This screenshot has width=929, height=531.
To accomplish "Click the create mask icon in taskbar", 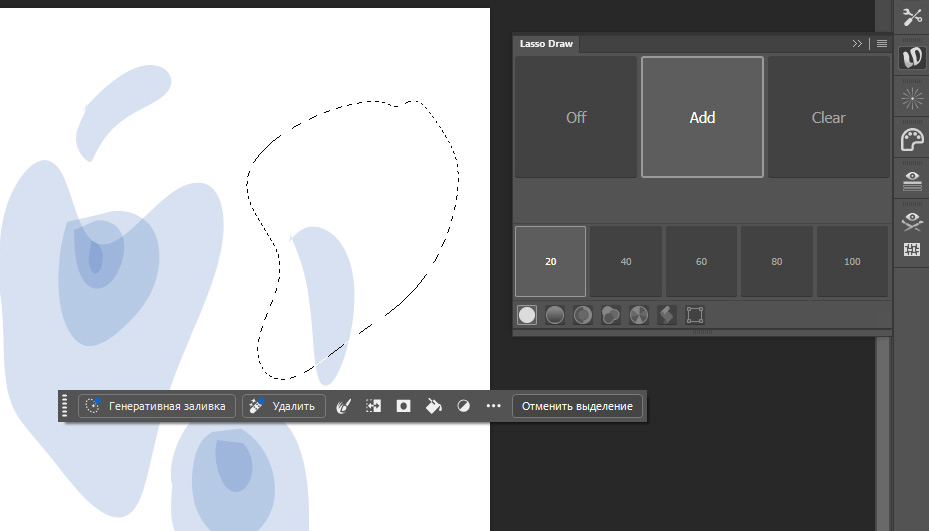I will pyautogui.click(x=403, y=406).
